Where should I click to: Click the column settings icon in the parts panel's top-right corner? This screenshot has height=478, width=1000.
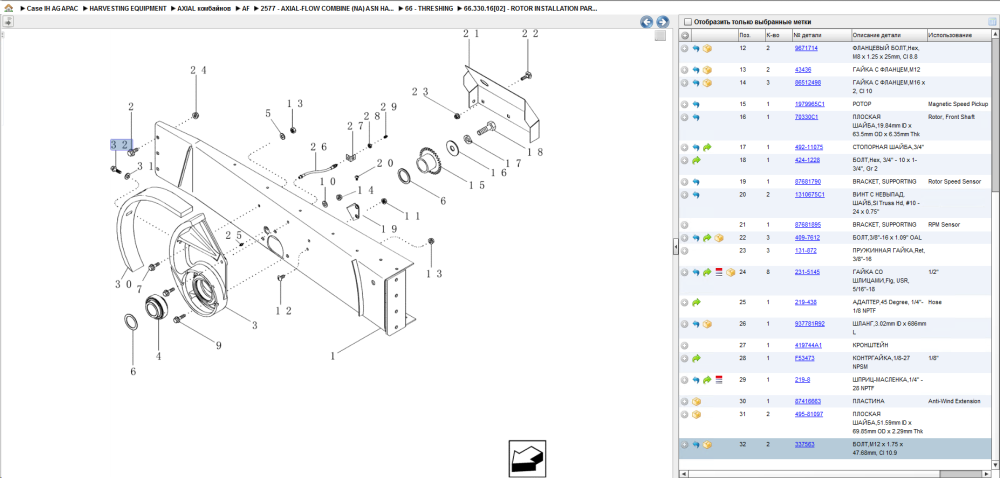coord(992,21)
